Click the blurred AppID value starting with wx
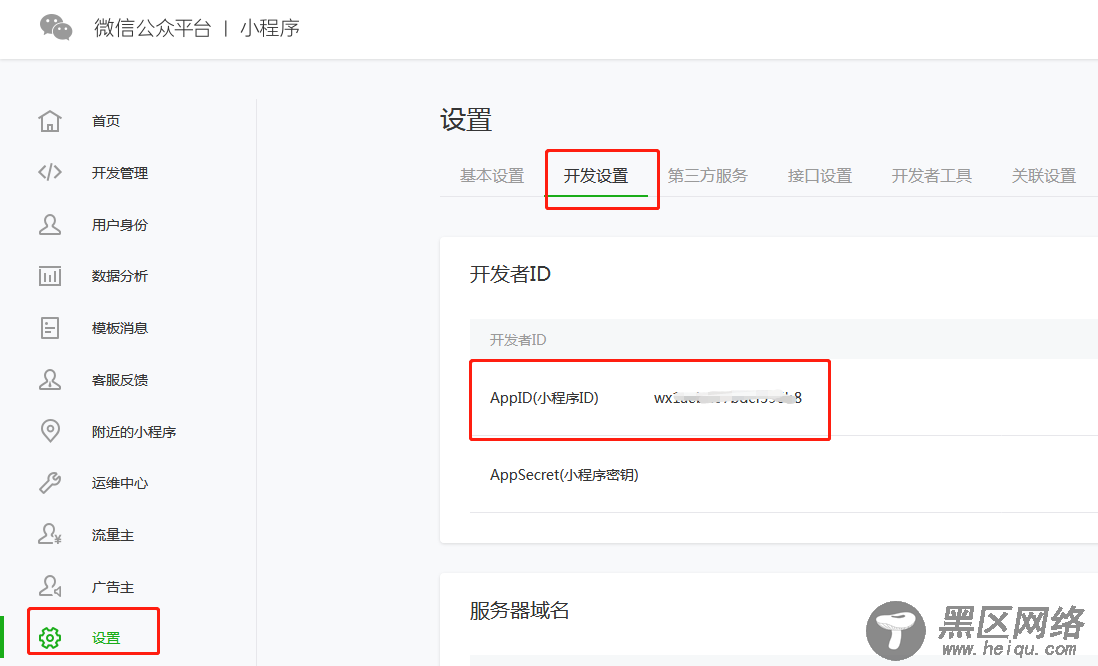Viewport: 1098px width, 666px height. [728, 398]
